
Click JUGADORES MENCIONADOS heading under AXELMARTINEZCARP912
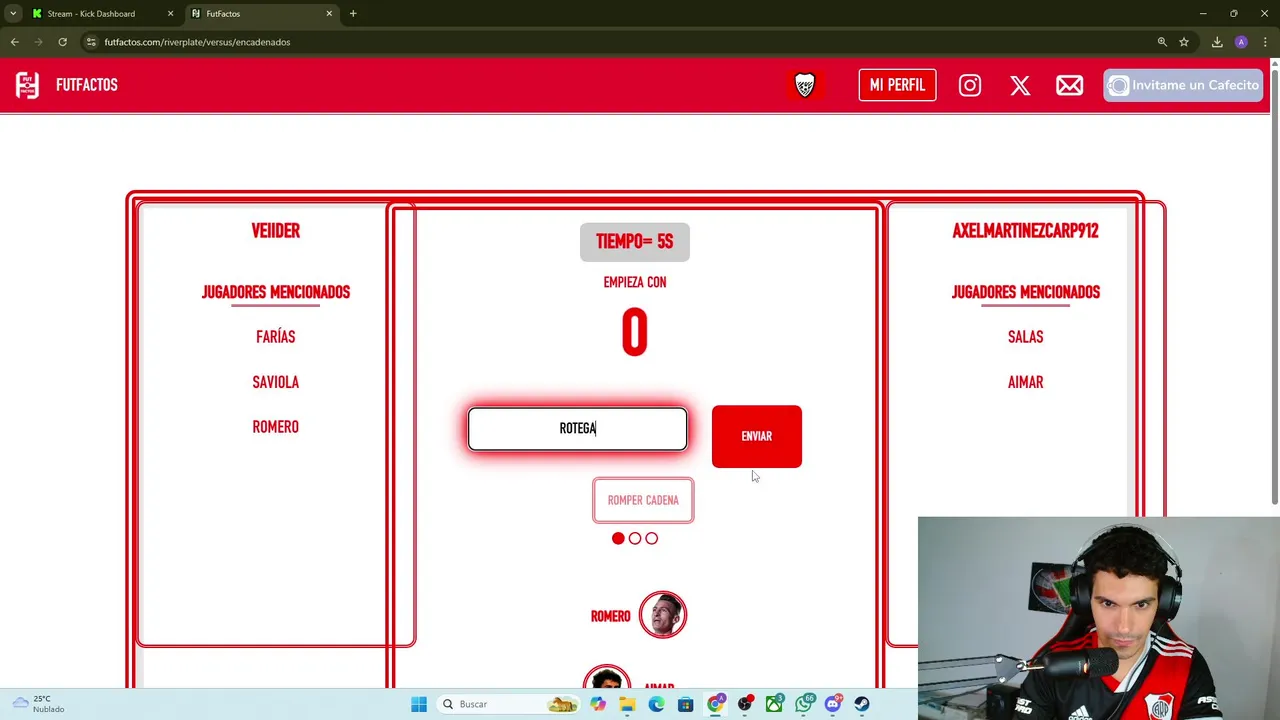[x=1025, y=292]
